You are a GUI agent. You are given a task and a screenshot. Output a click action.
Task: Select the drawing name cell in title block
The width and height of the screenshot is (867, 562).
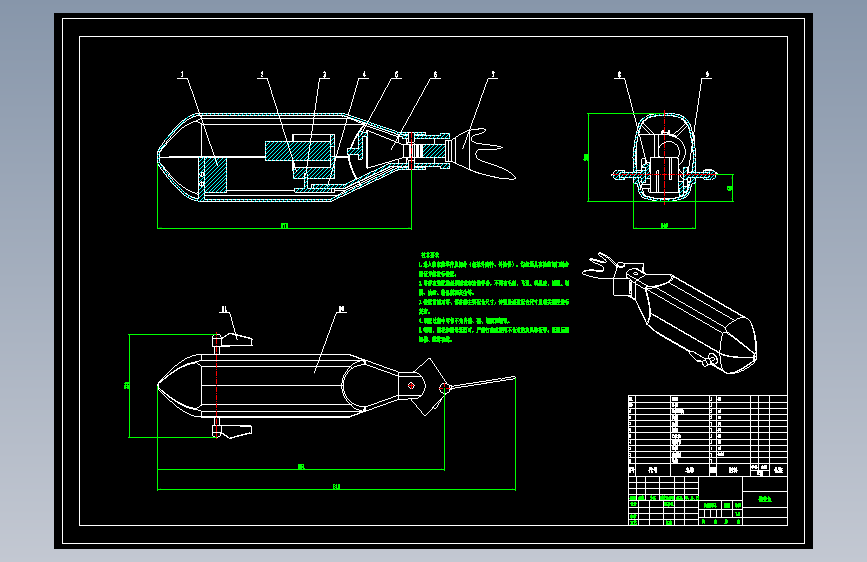[x=765, y=498]
